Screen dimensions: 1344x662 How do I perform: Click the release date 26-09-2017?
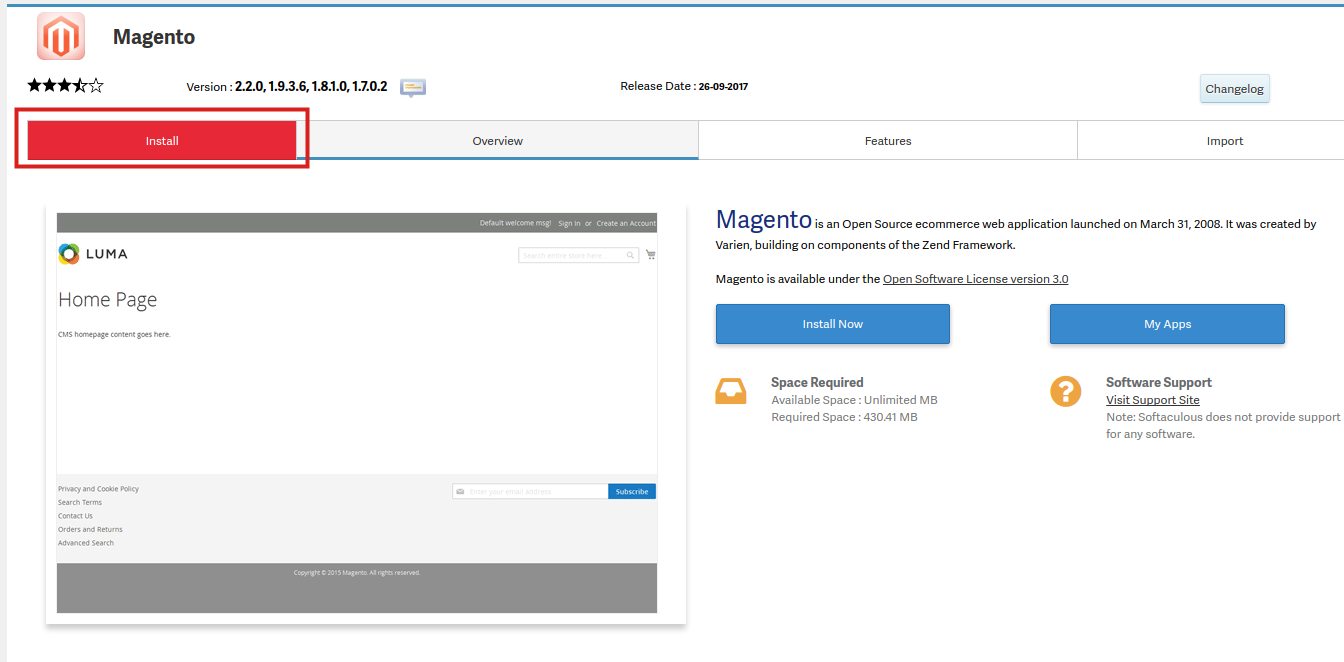(x=724, y=87)
